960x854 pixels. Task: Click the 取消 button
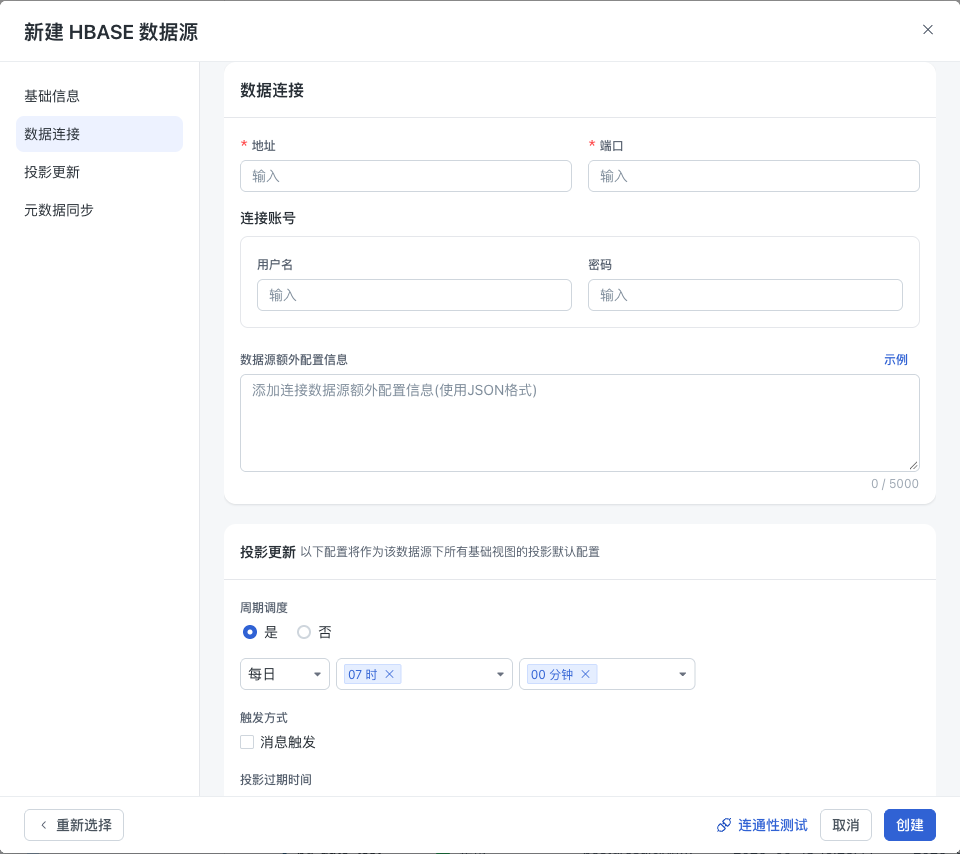(x=846, y=825)
